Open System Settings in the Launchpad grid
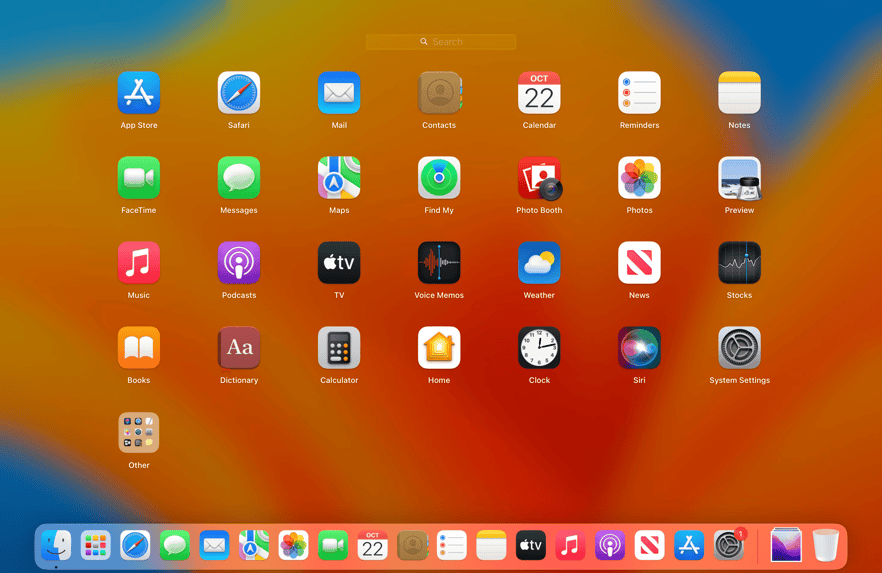The height and width of the screenshot is (573, 882). (x=740, y=348)
